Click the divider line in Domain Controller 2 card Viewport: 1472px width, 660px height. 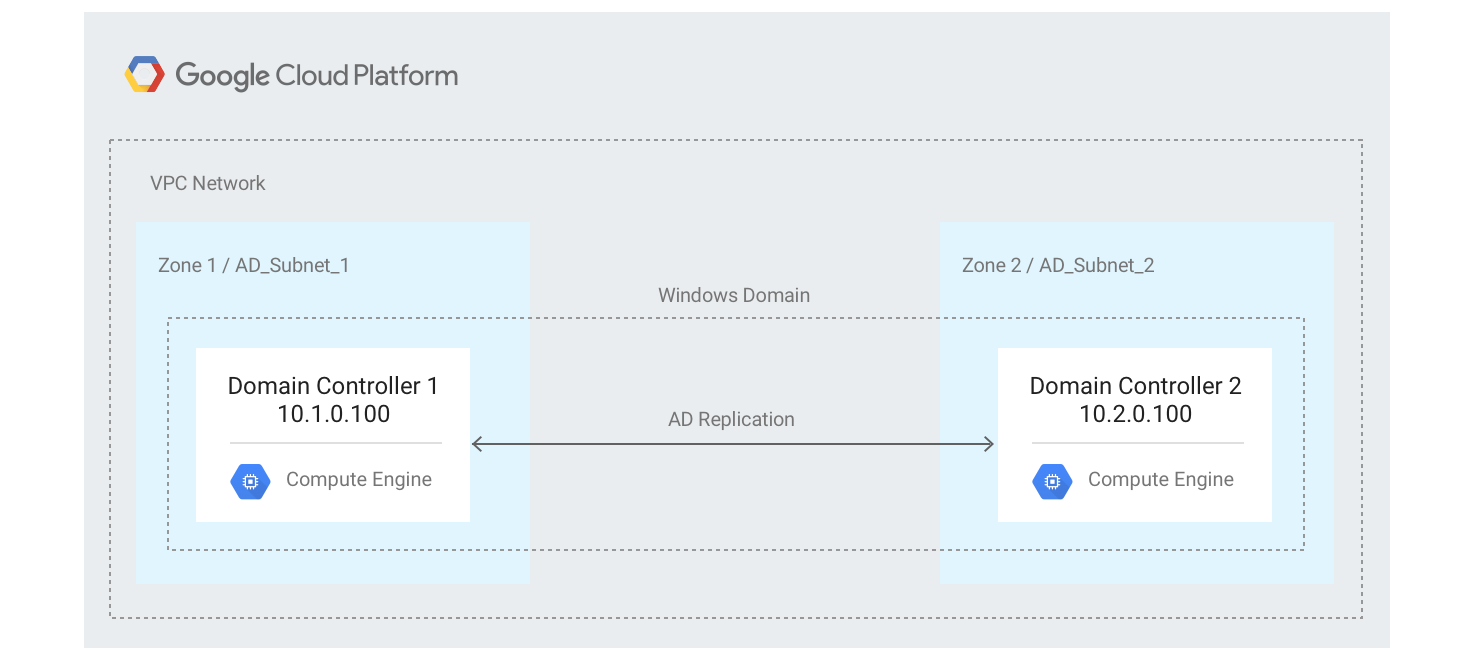click(x=1137, y=443)
